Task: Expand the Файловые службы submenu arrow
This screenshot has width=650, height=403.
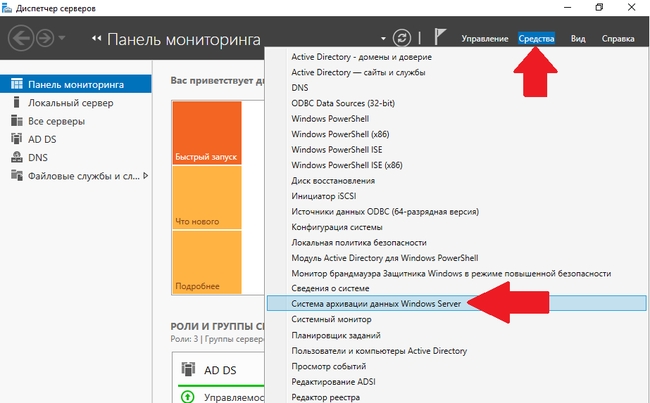Action: 146,175
